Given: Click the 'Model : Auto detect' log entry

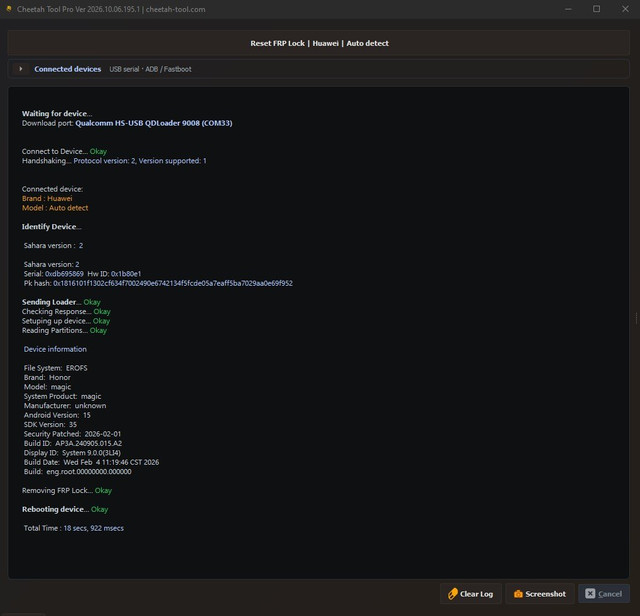Looking at the screenshot, I should pyautogui.click(x=55, y=208).
